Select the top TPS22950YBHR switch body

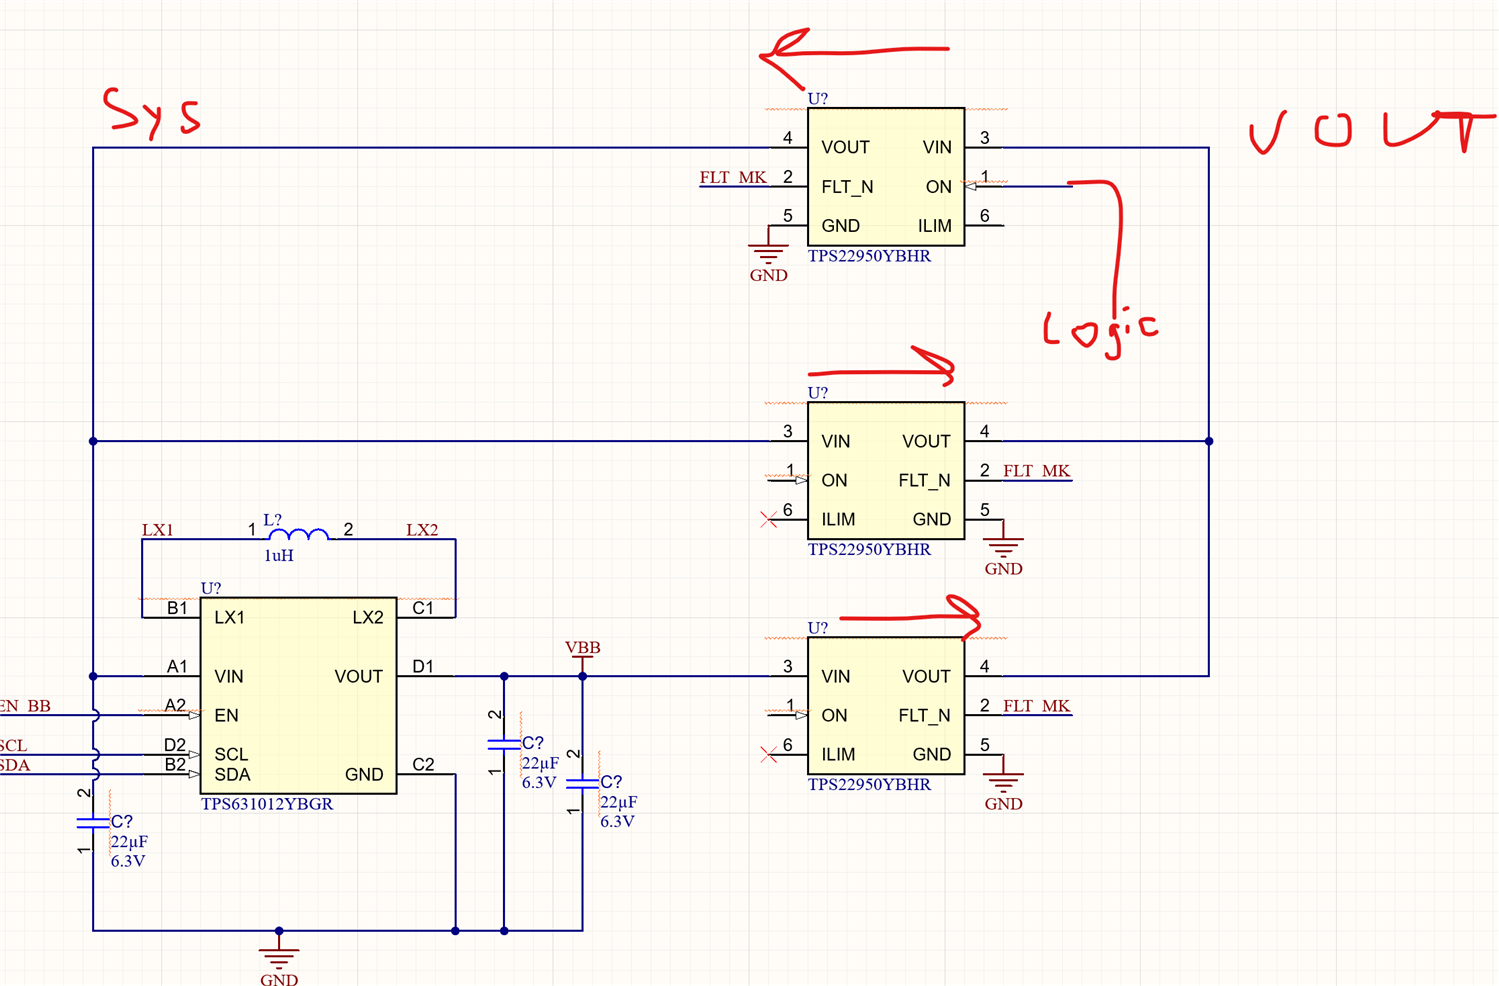coord(886,177)
